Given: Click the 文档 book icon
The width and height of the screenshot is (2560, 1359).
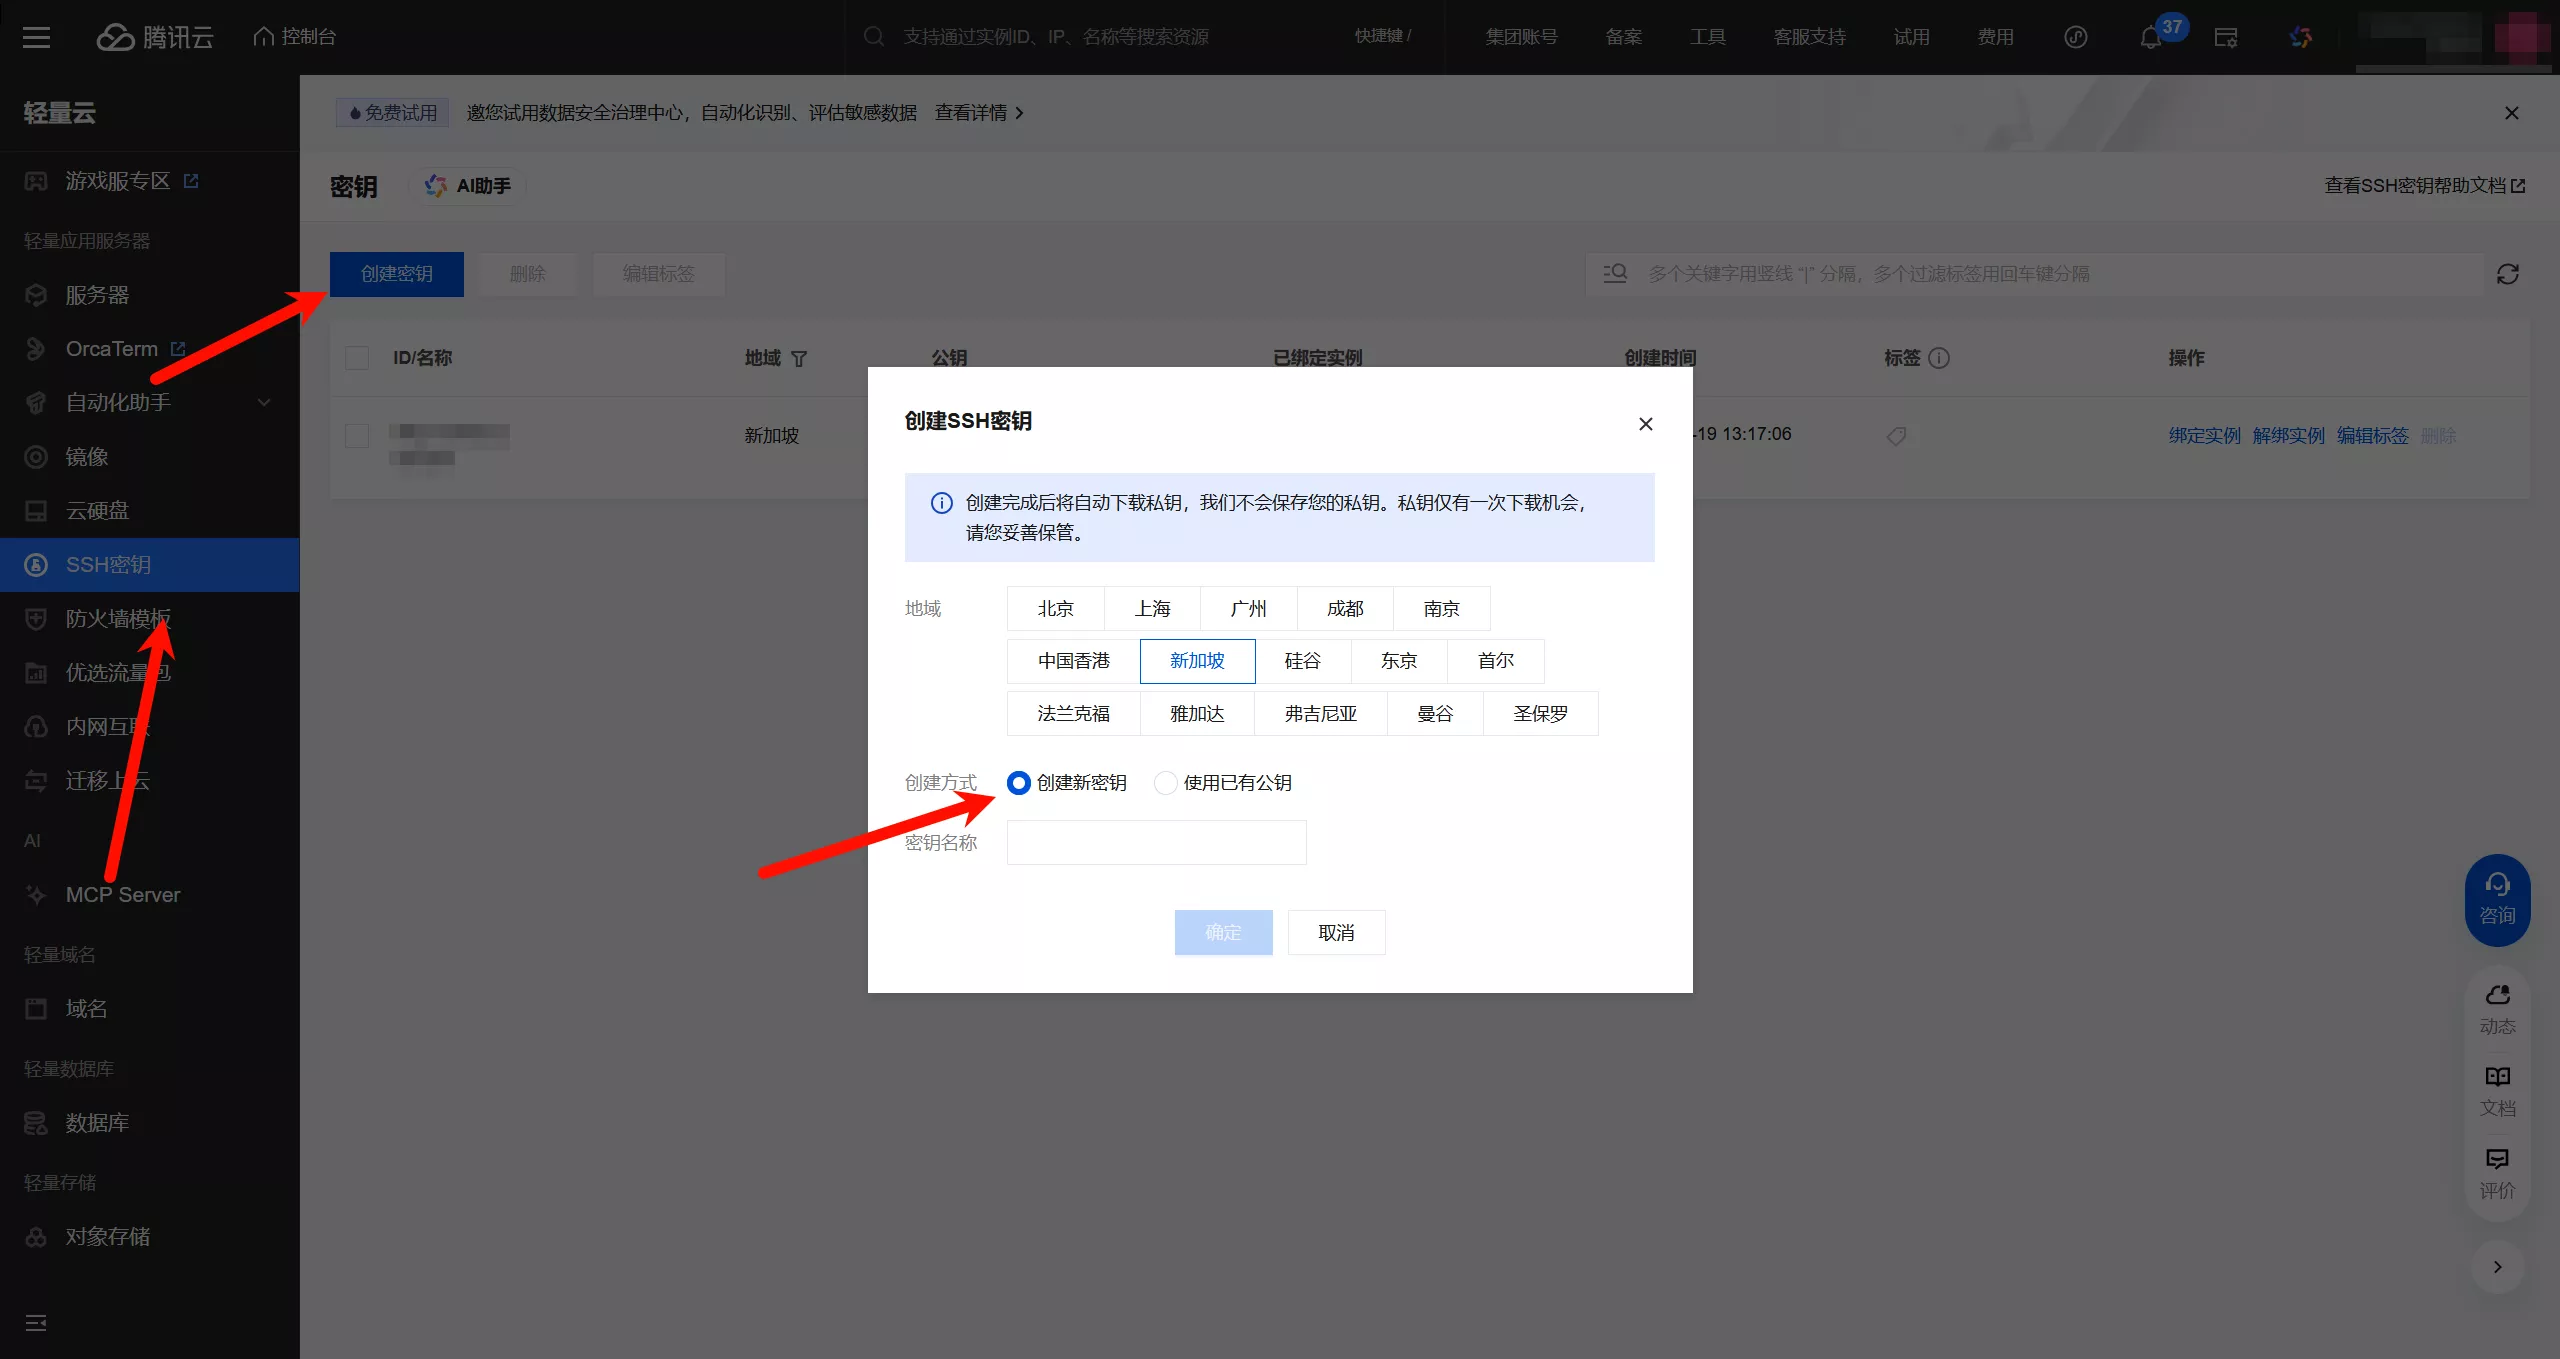Looking at the screenshot, I should pos(2497,1077).
